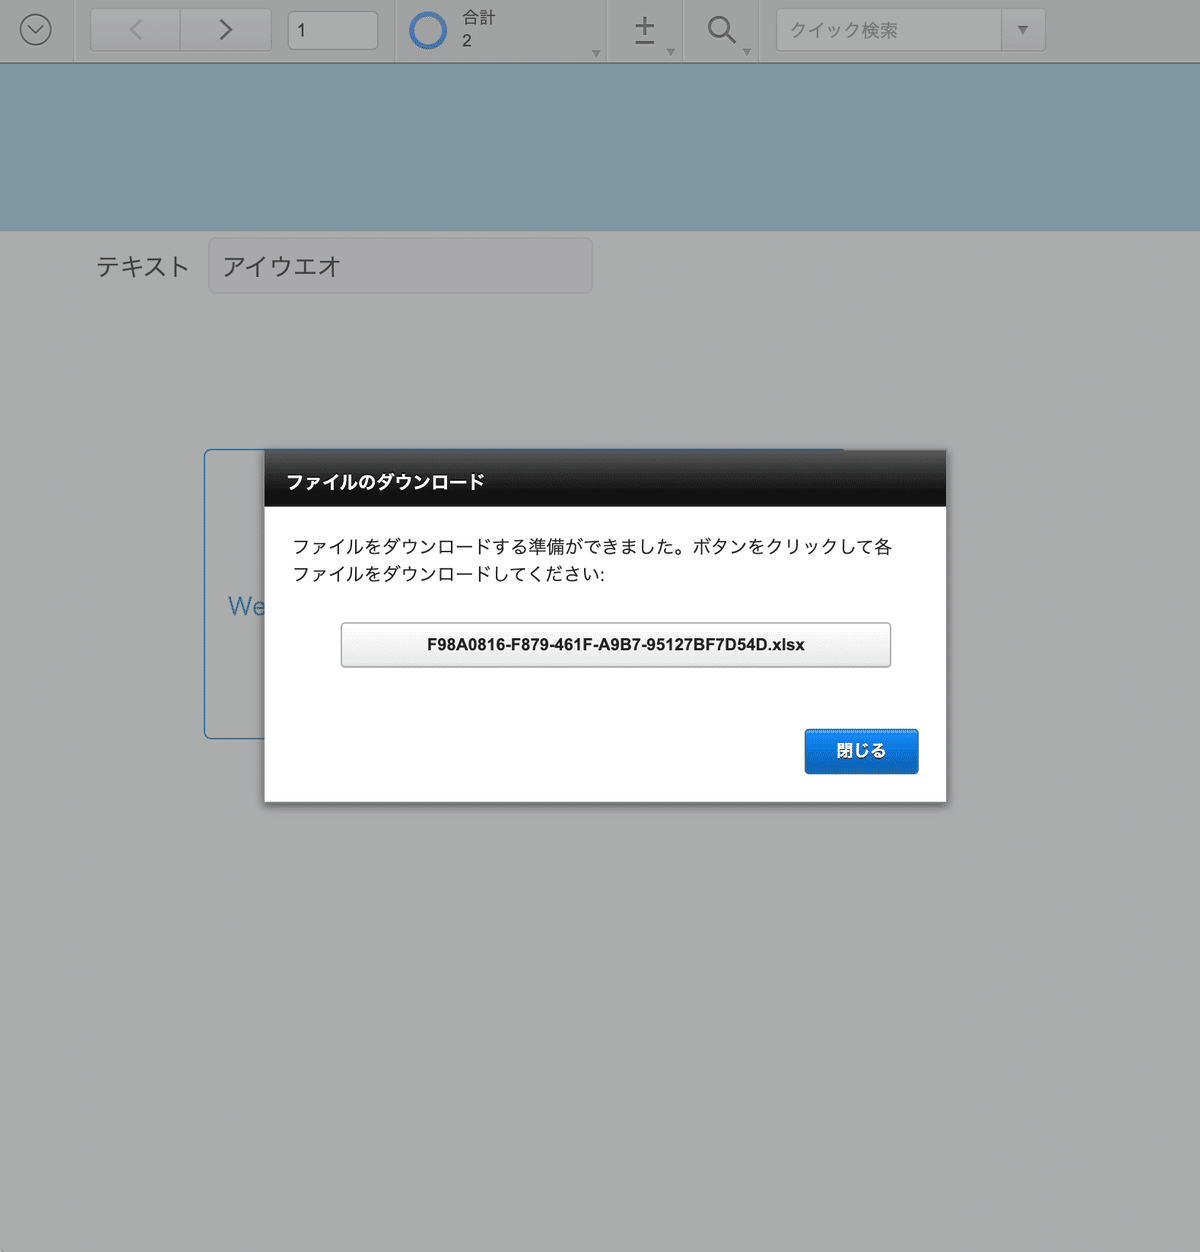Collapse the toolbar via circular chevron icon
Image resolution: width=1200 pixels, height=1252 pixels.
pos(37,30)
